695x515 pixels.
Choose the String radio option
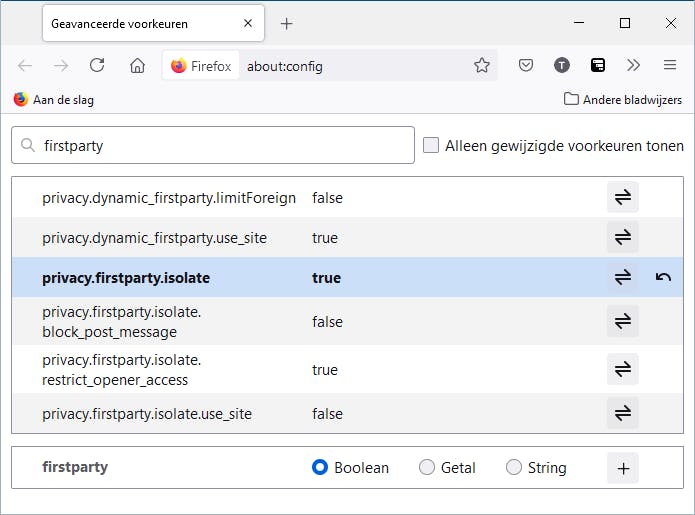click(x=514, y=468)
